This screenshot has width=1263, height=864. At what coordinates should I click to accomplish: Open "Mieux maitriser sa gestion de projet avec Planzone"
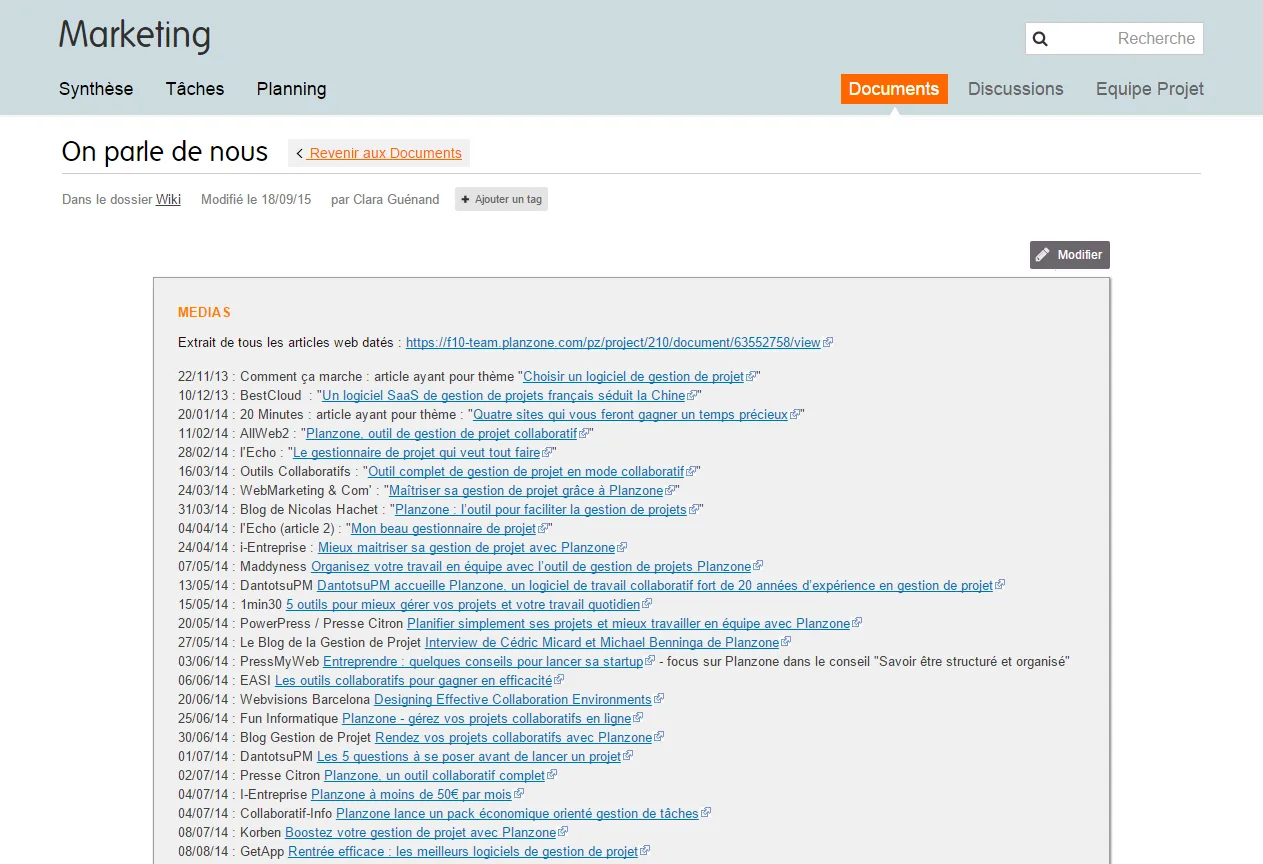pyautogui.click(x=466, y=548)
